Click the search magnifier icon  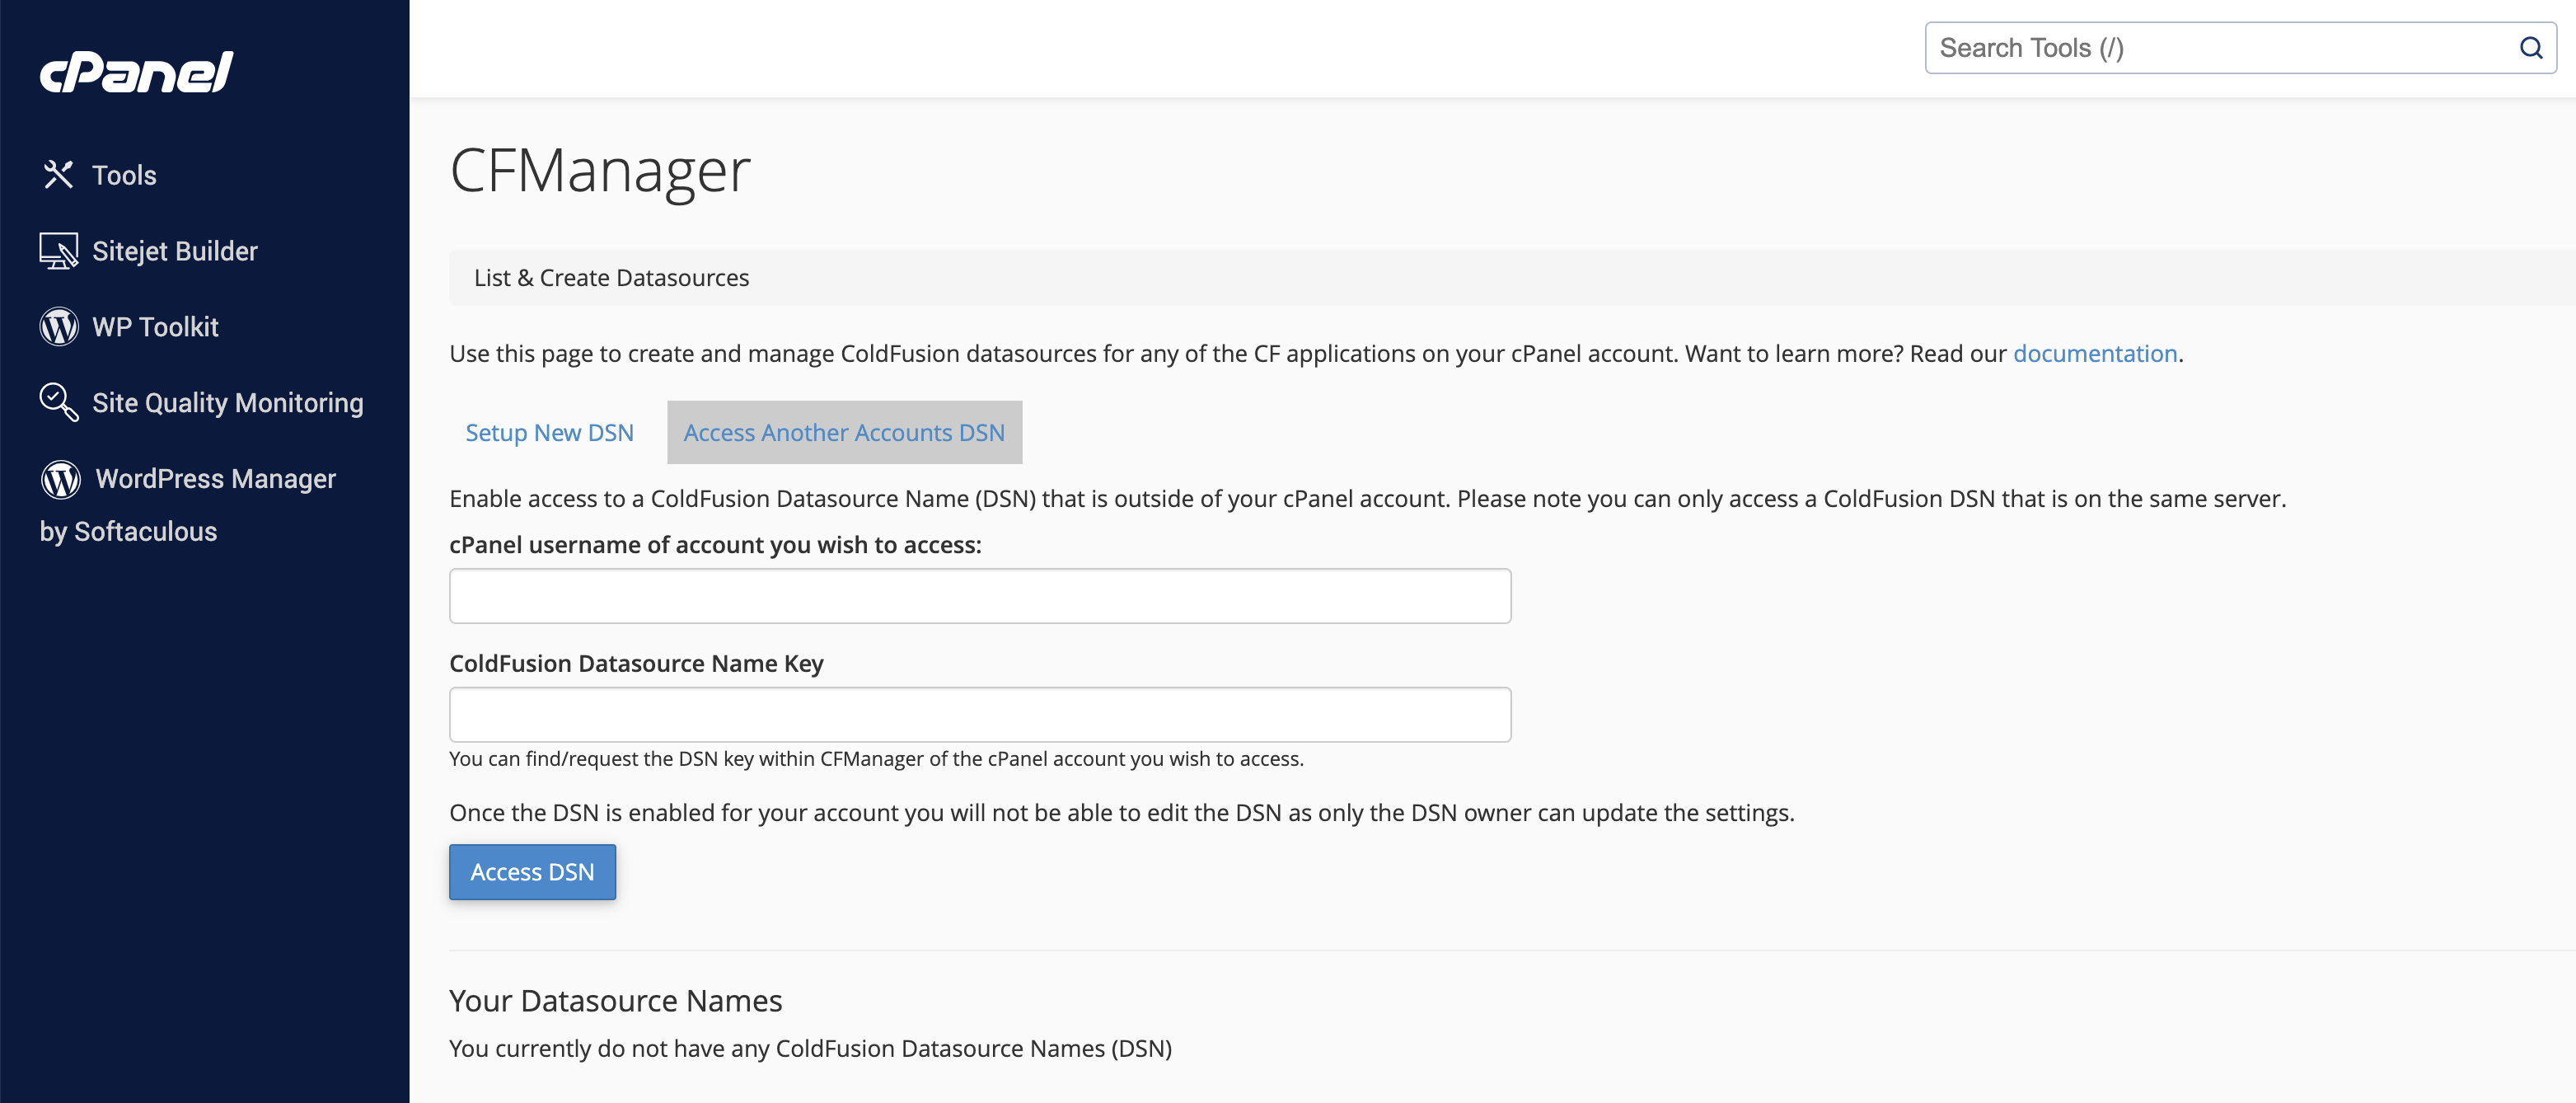coord(2531,47)
